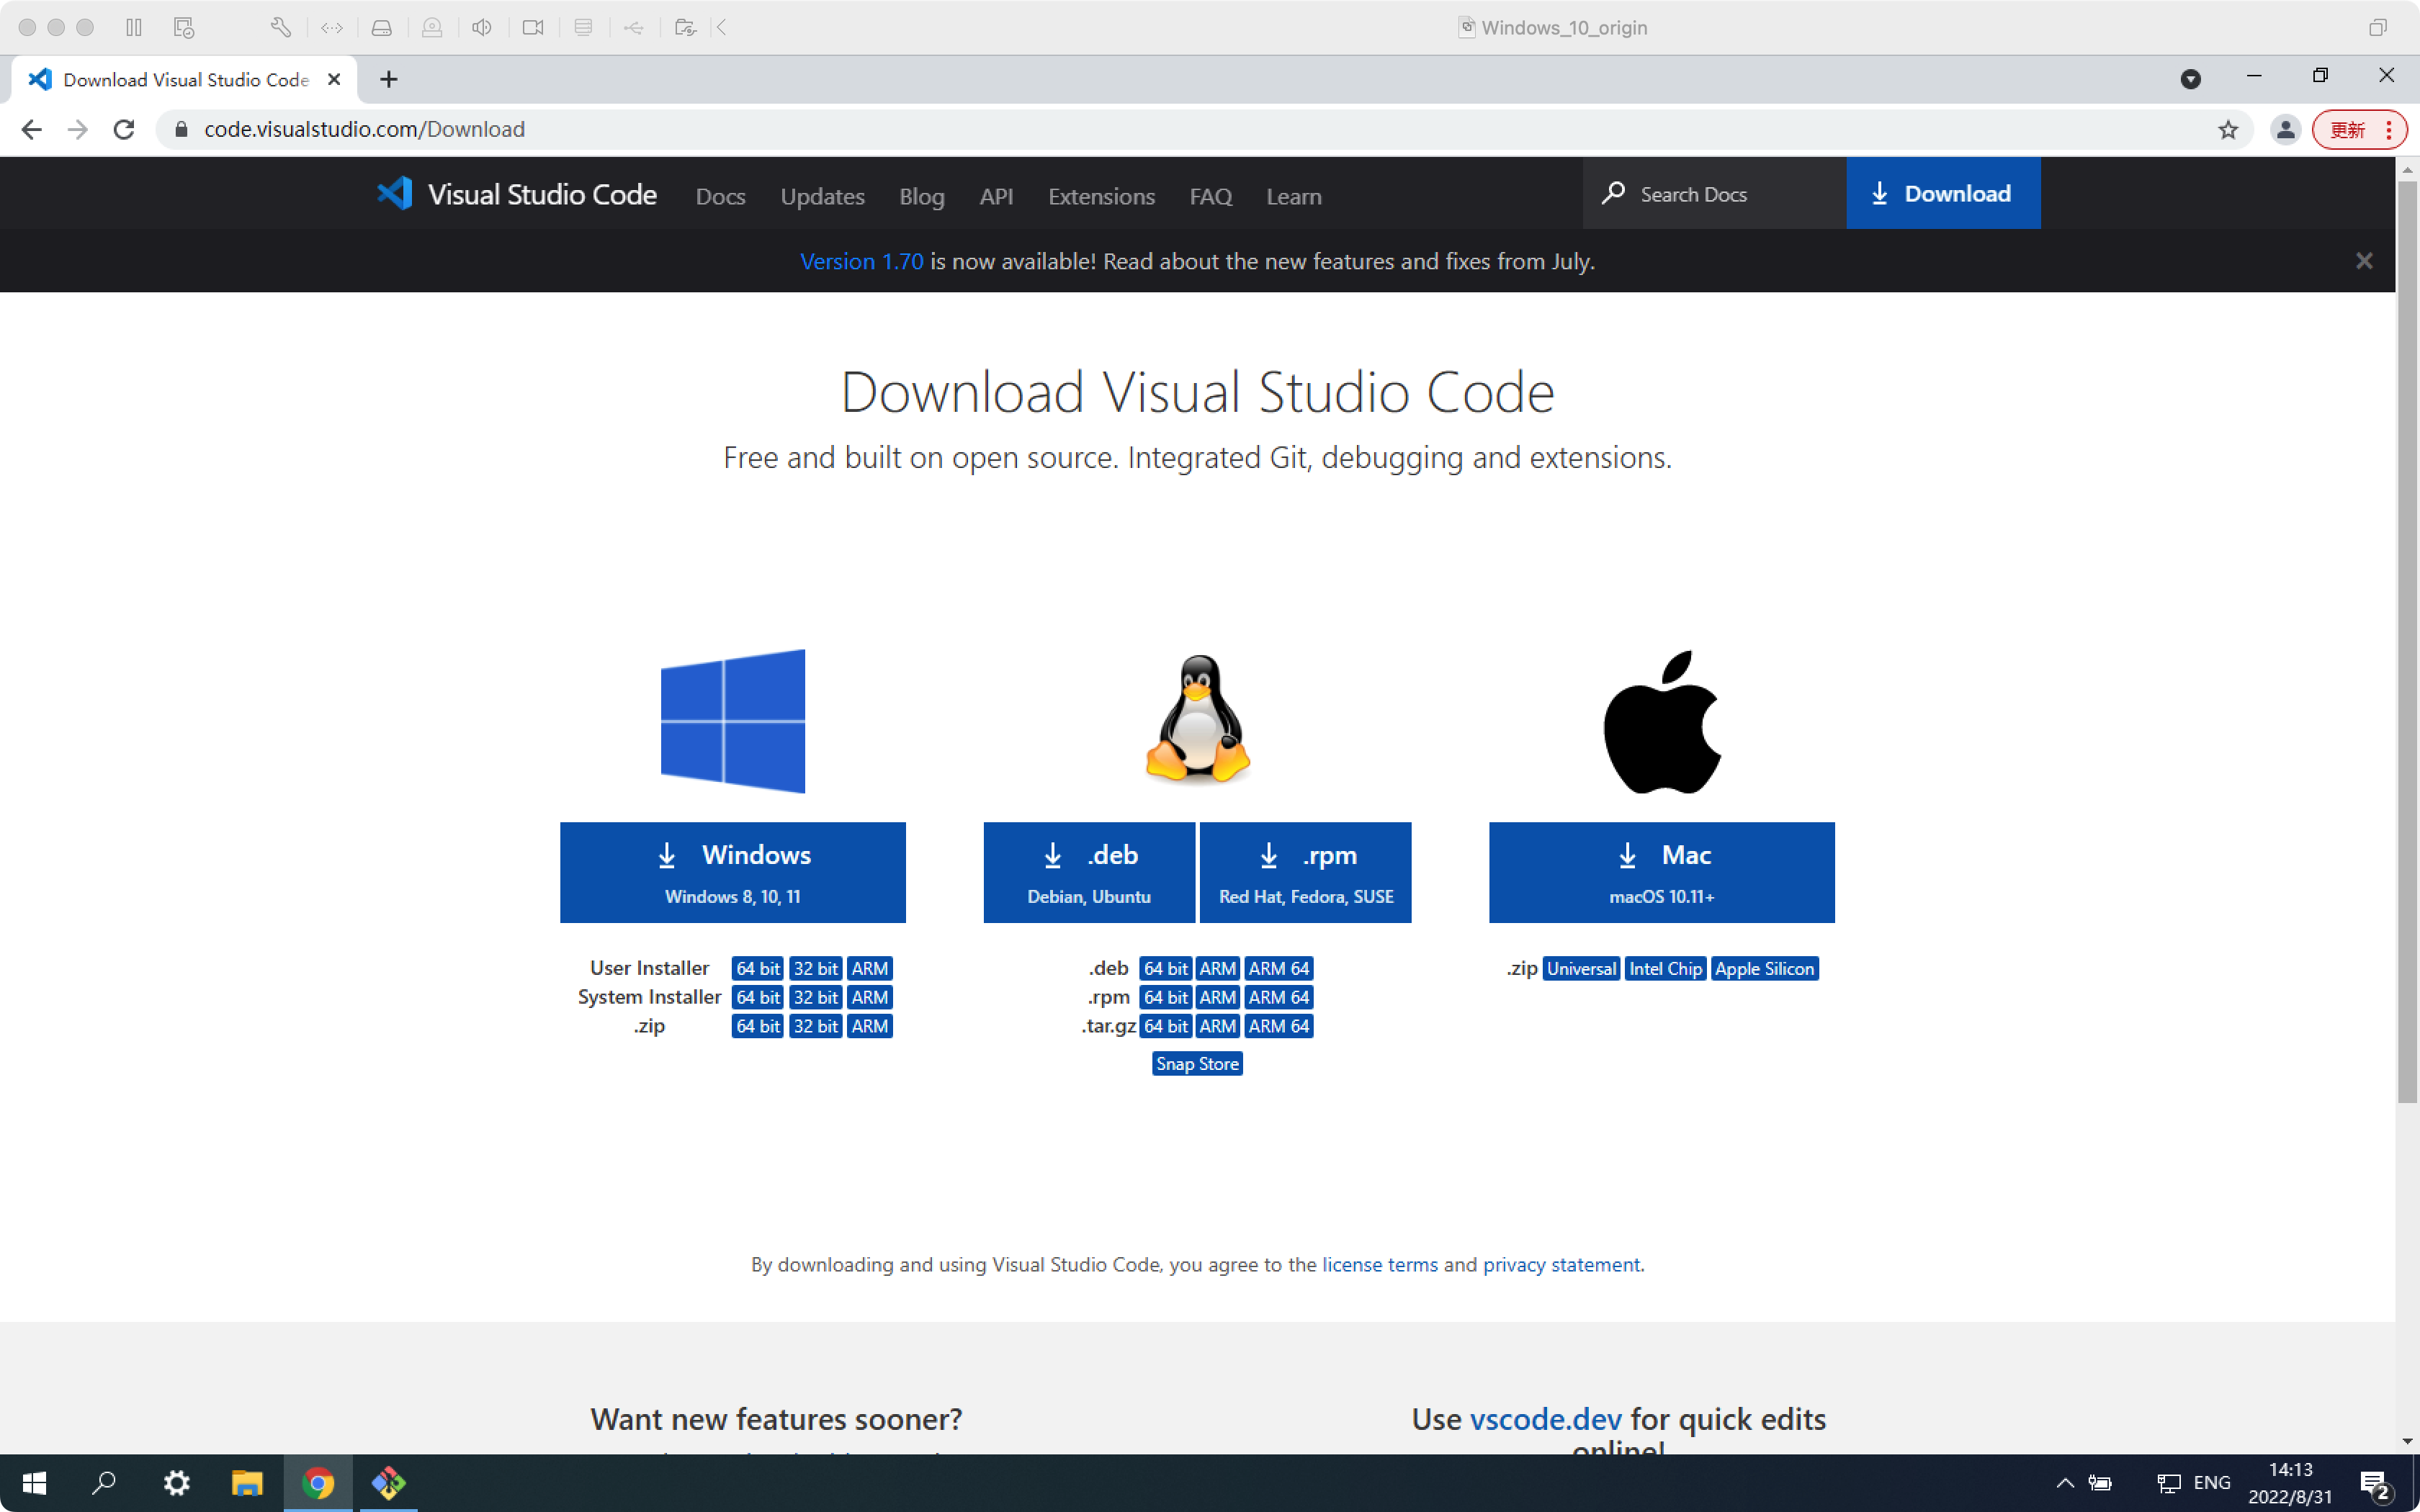Screen dimensions: 2420x1512
Task: Click the Version 1.70 link
Action: pos(861,261)
